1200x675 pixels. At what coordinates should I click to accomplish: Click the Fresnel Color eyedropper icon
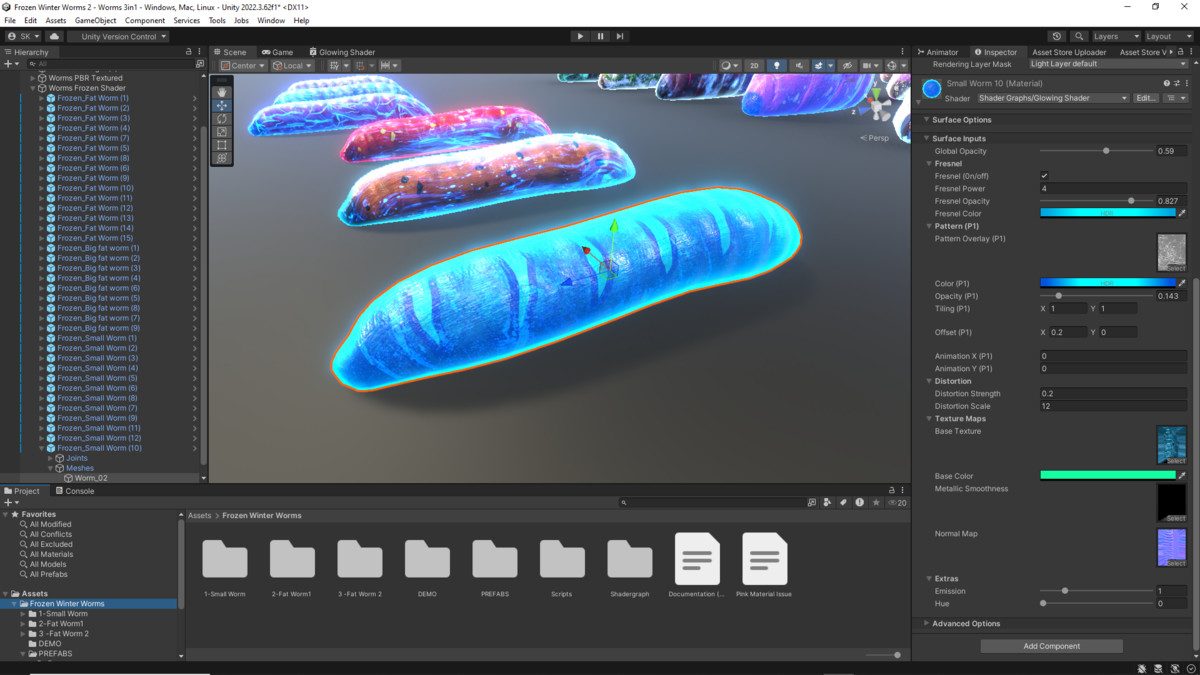pyautogui.click(x=1182, y=213)
